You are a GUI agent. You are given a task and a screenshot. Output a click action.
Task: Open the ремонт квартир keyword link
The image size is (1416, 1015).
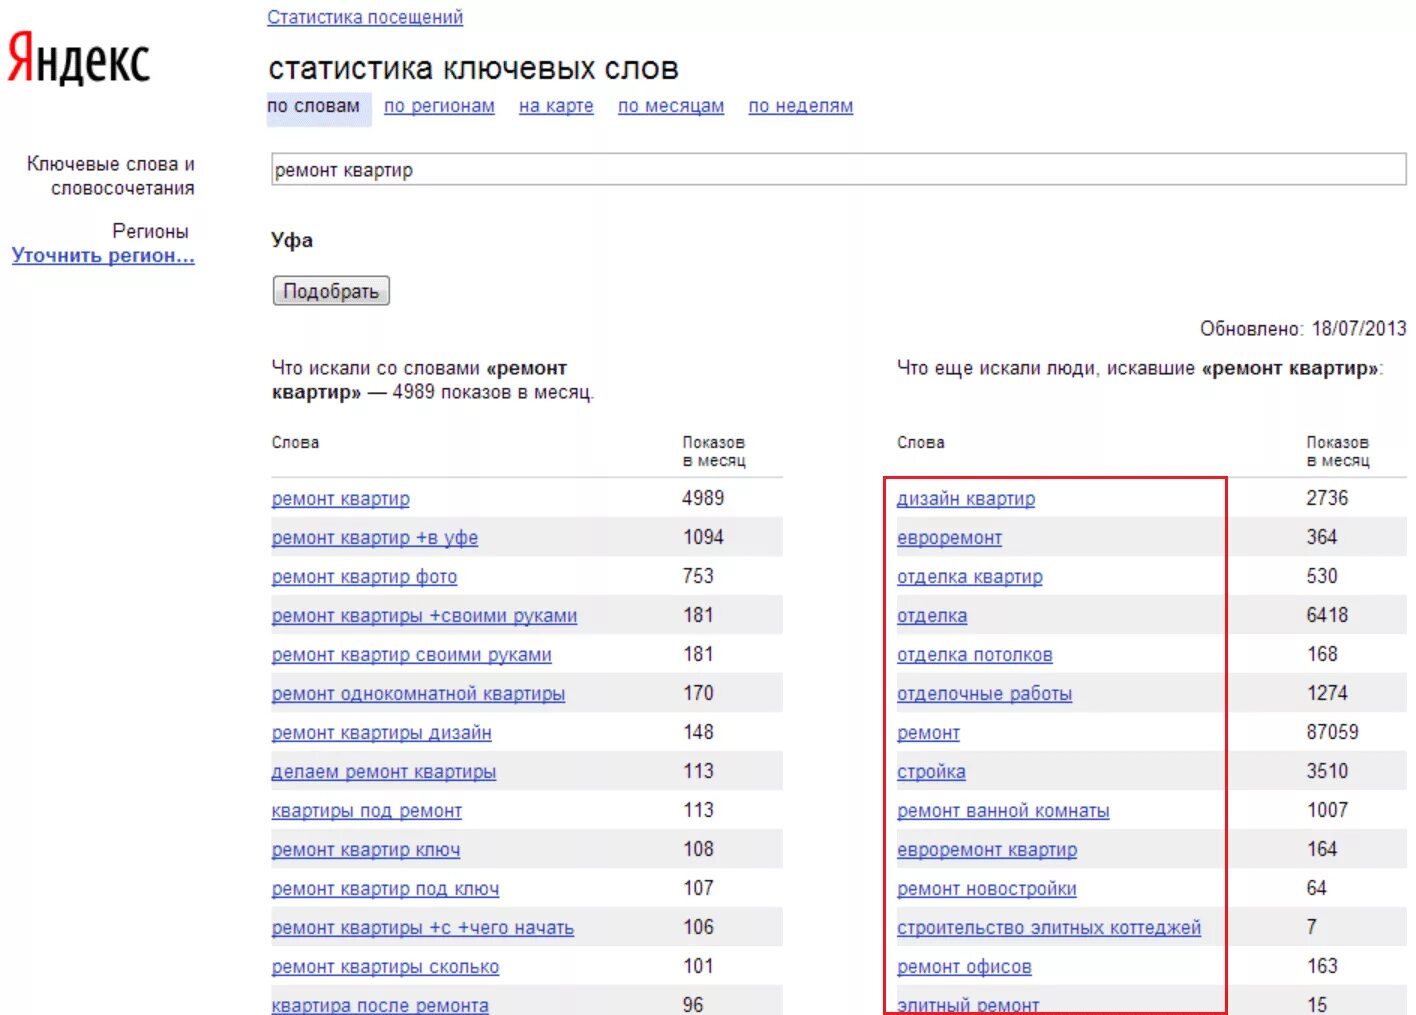point(341,498)
